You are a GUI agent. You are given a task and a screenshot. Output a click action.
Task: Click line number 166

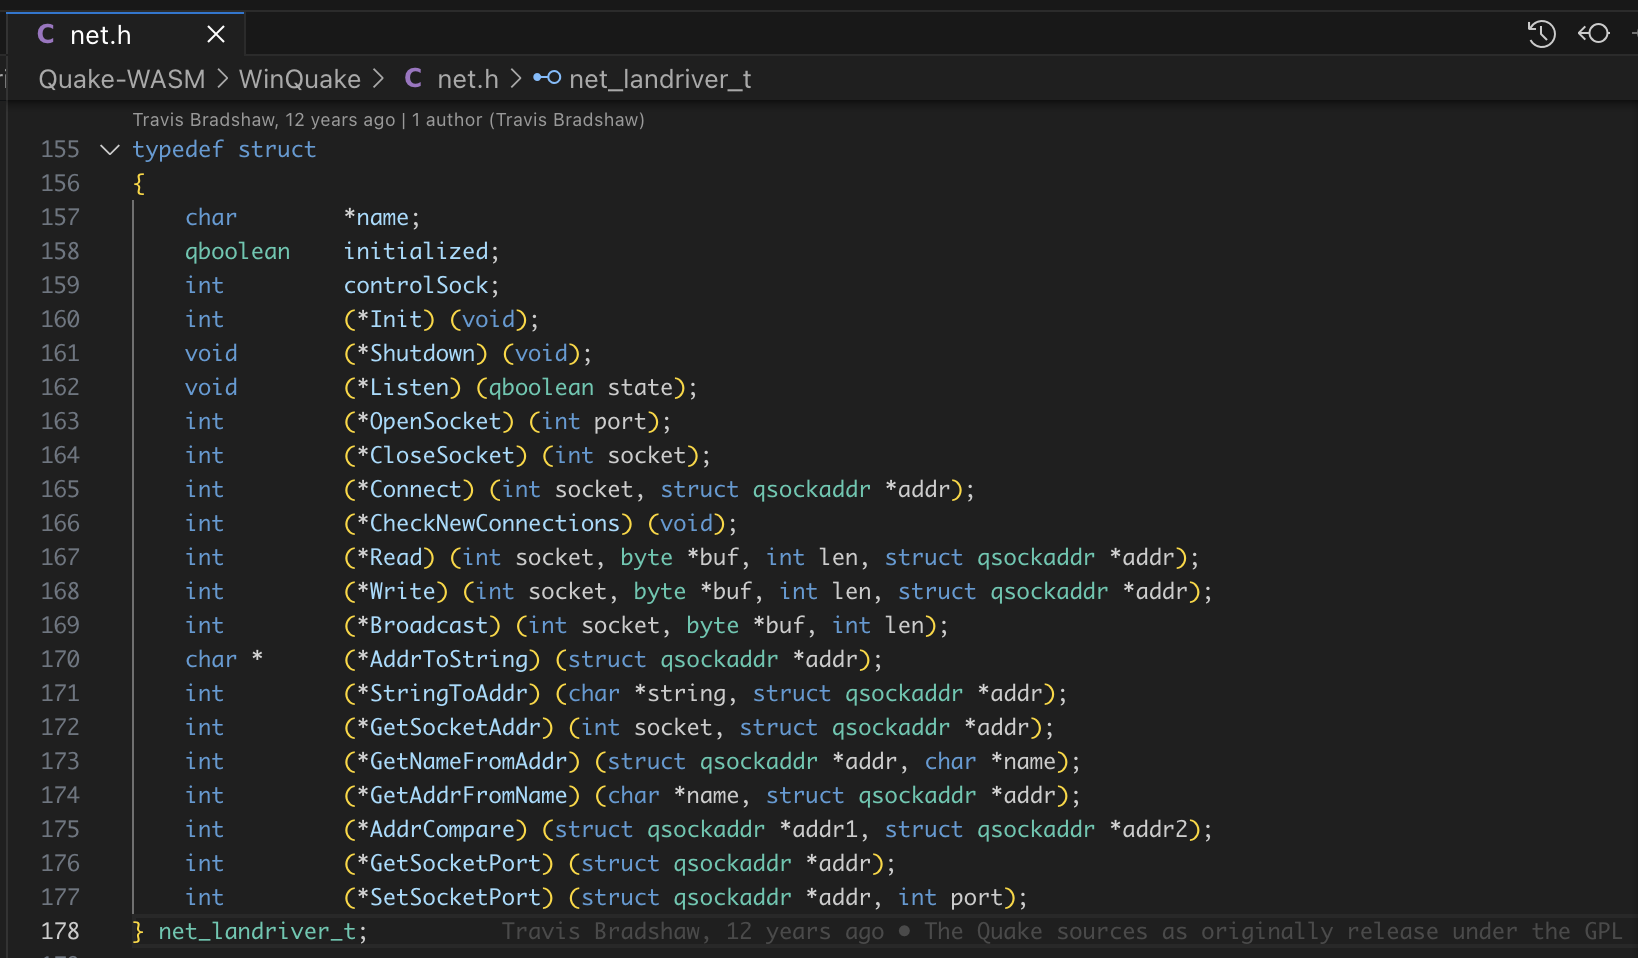pos(60,524)
